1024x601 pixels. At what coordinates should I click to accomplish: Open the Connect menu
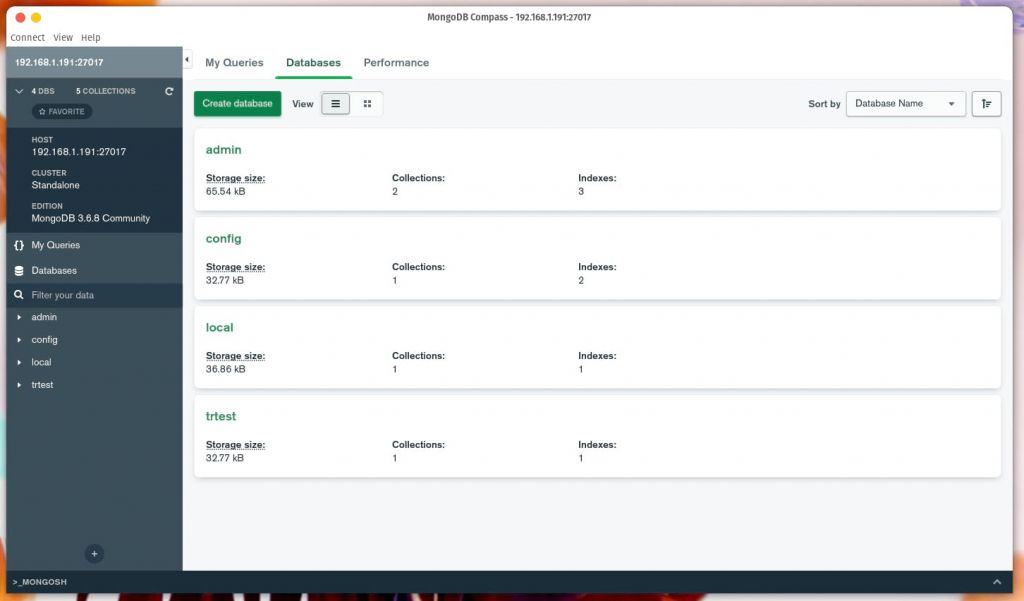click(26, 37)
